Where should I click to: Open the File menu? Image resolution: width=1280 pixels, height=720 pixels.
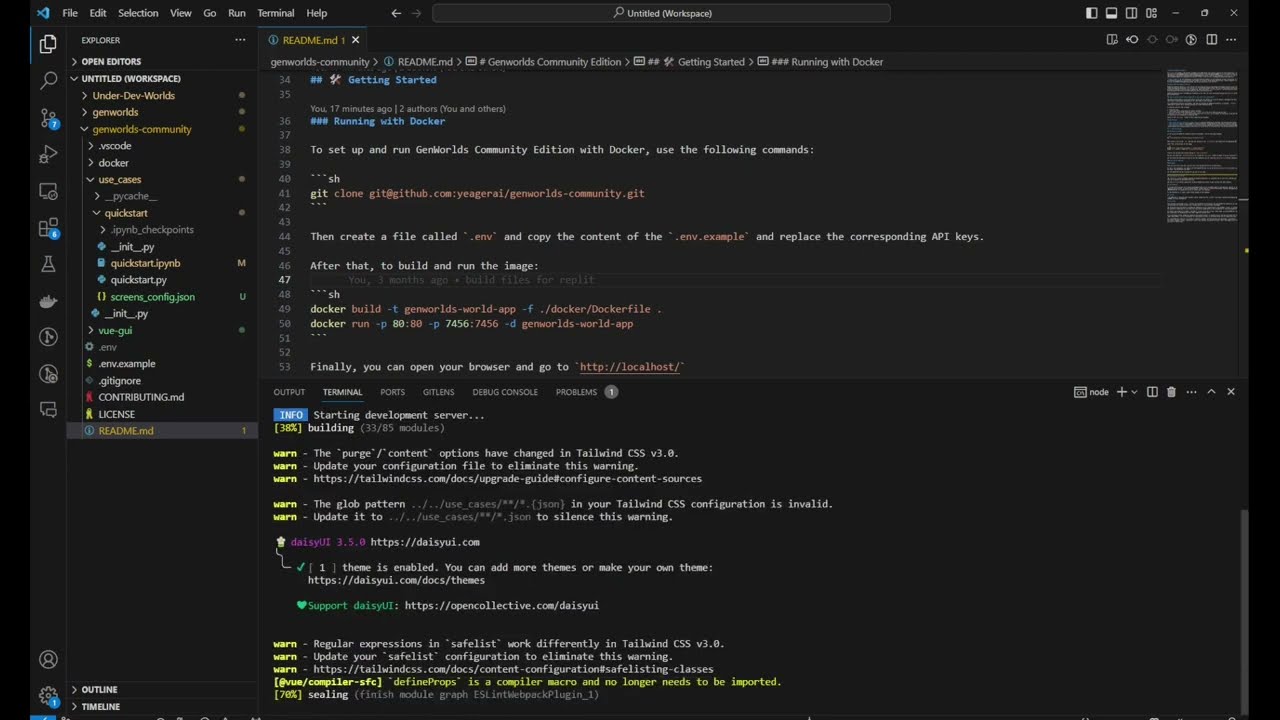click(70, 13)
